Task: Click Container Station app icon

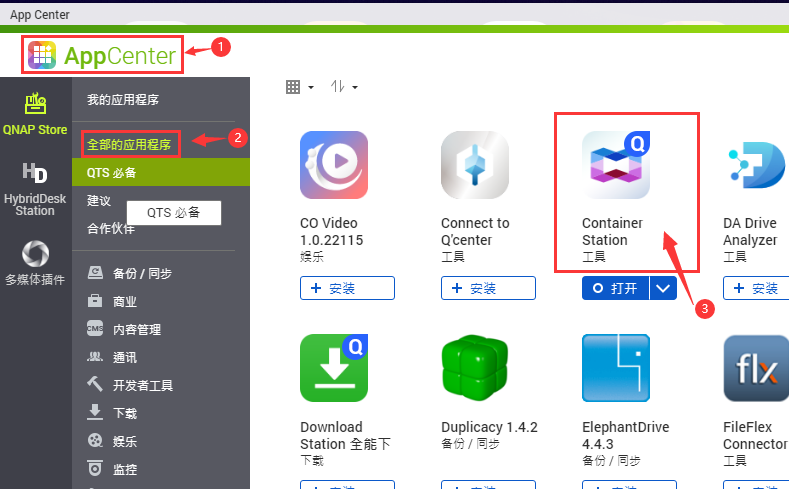Action: (x=616, y=165)
